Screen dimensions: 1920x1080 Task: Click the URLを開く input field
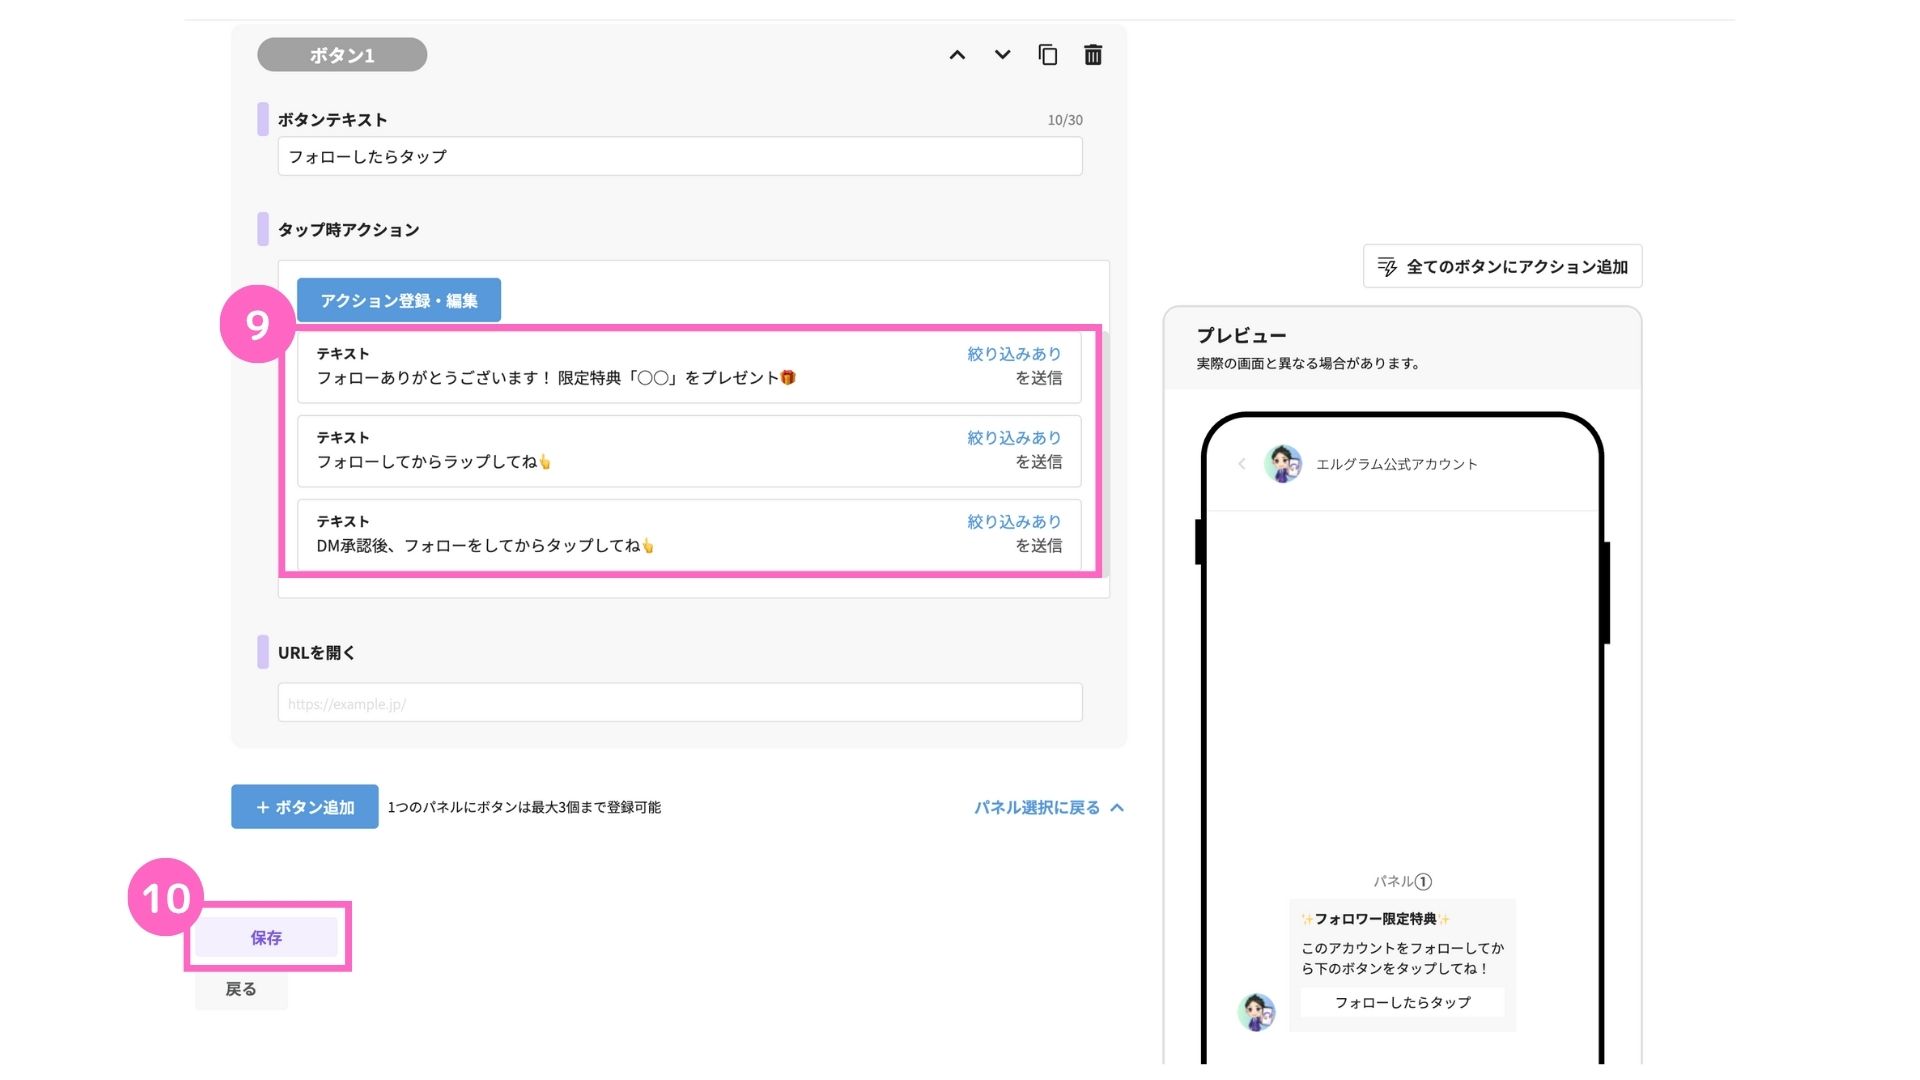680,703
